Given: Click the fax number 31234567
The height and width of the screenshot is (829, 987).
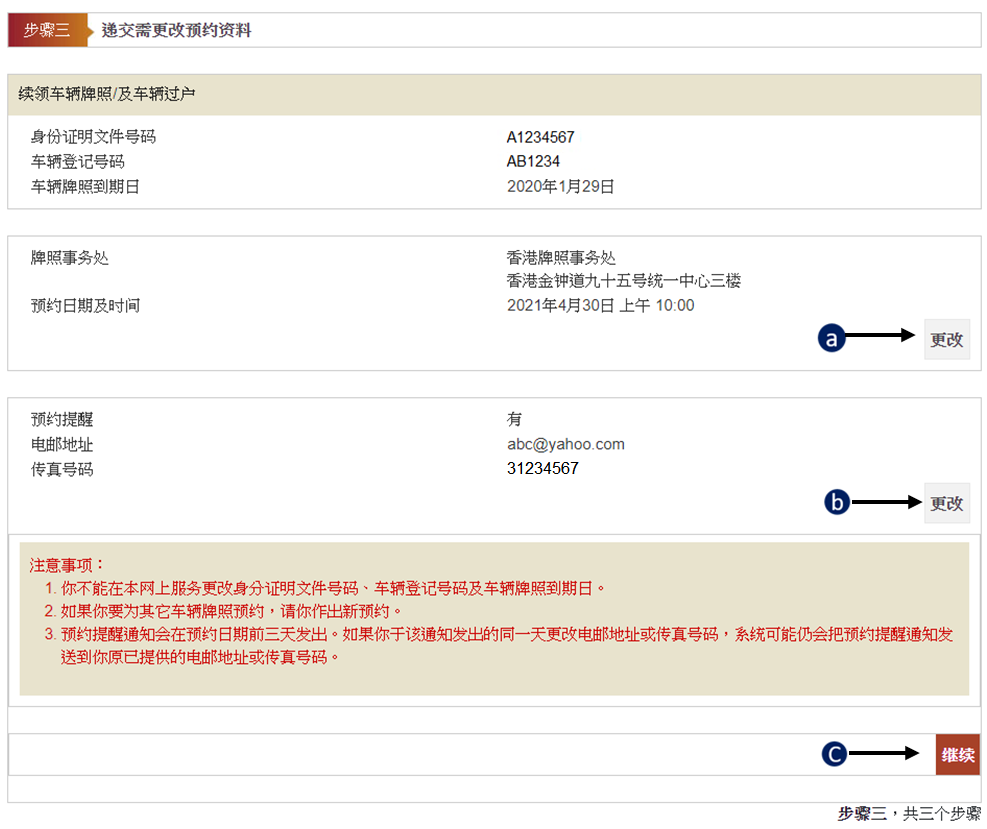Looking at the screenshot, I should [542, 468].
